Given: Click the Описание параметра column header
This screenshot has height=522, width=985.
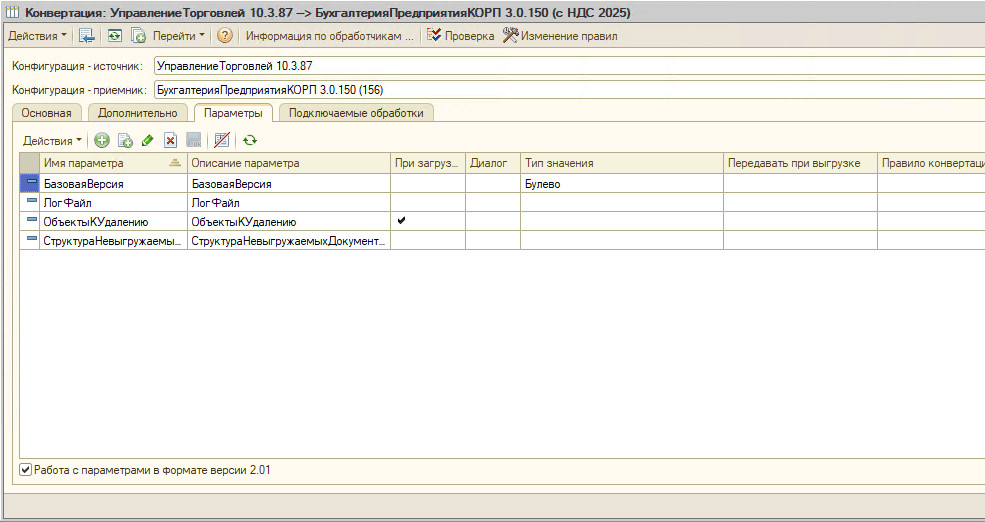Looking at the screenshot, I should (x=289, y=163).
